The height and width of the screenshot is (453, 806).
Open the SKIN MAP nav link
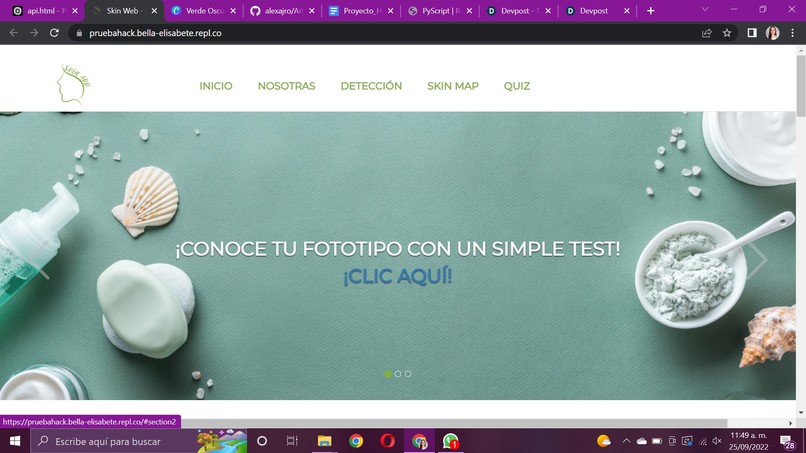[x=453, y=86]
